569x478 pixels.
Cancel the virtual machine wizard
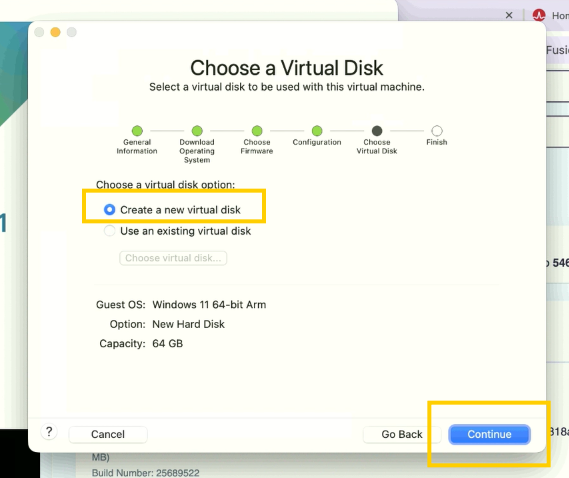point(108,434)
